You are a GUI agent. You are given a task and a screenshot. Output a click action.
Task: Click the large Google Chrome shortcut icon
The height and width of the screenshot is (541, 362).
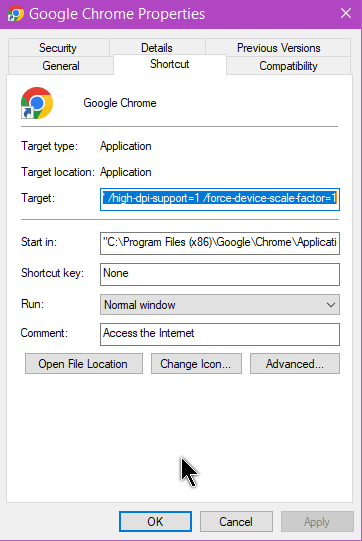[37, 103]
